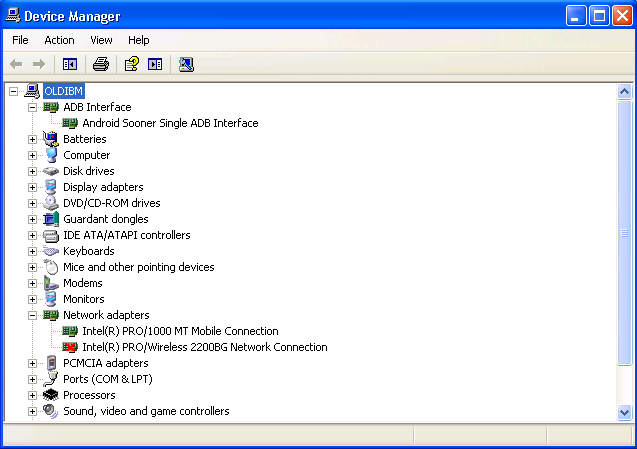Select Intel(R) PRO/Wireless 2200BG Network Connection text
This screenshot has height=449, width=637.
(205, 347)
